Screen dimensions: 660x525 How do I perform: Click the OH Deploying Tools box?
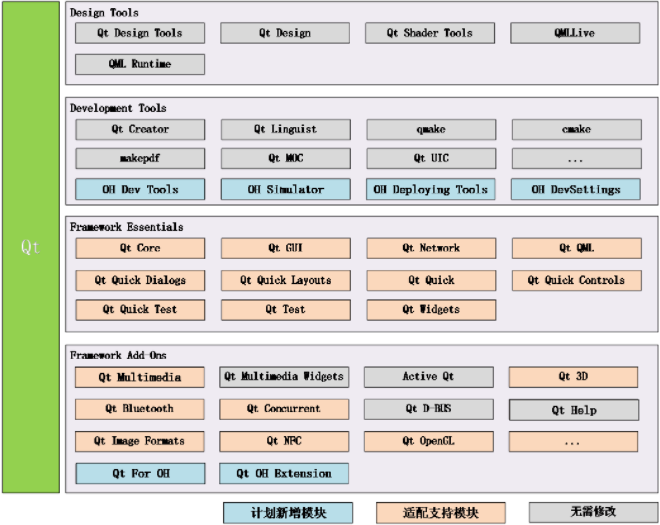tap(430, 189)
